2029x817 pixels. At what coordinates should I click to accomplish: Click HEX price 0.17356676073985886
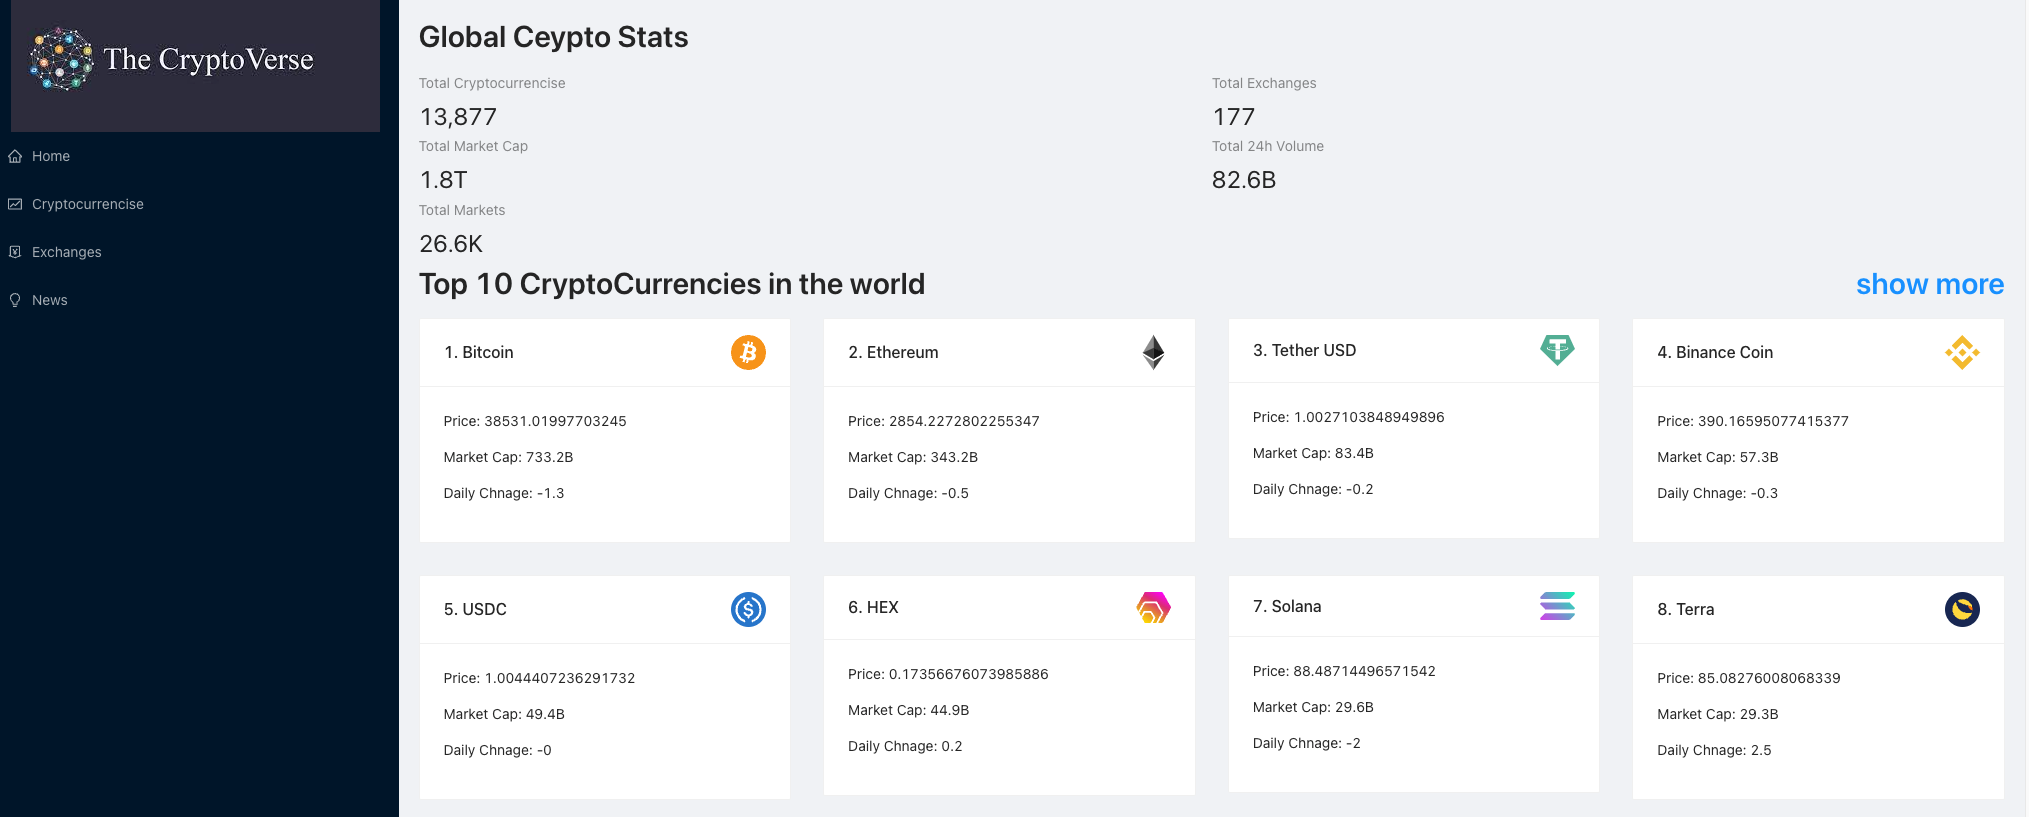coord(948,674)
